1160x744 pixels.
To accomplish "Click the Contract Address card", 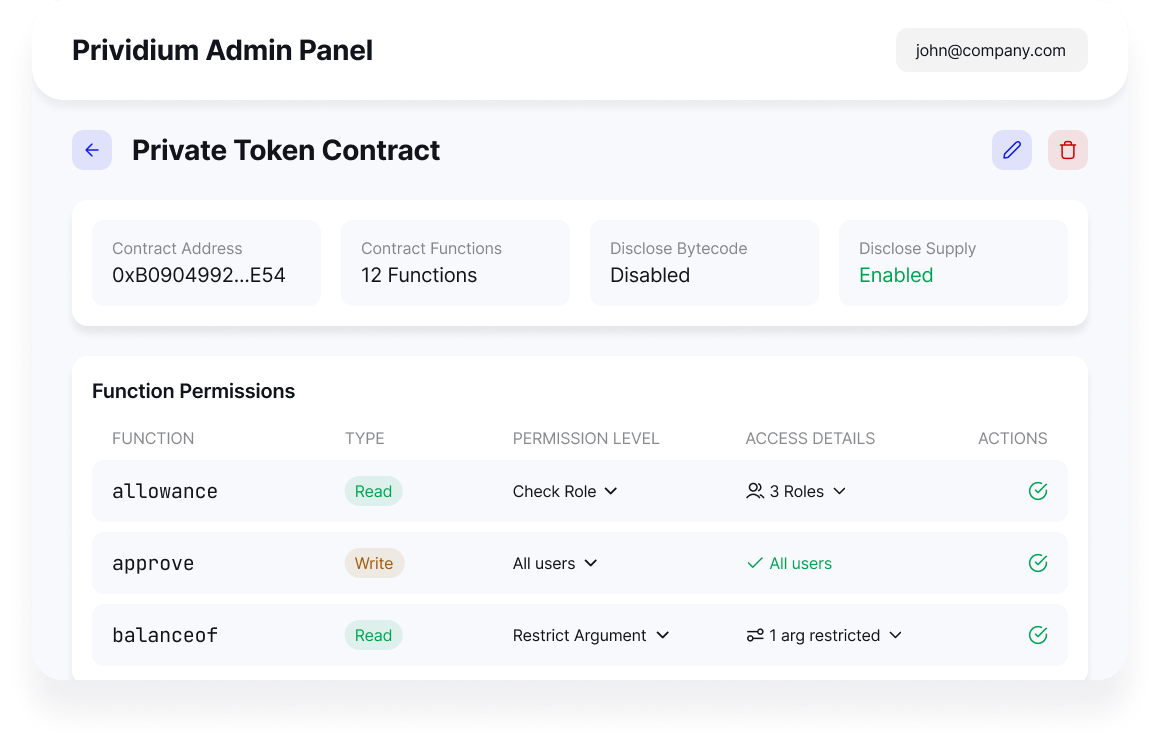I will pos(206,263).
